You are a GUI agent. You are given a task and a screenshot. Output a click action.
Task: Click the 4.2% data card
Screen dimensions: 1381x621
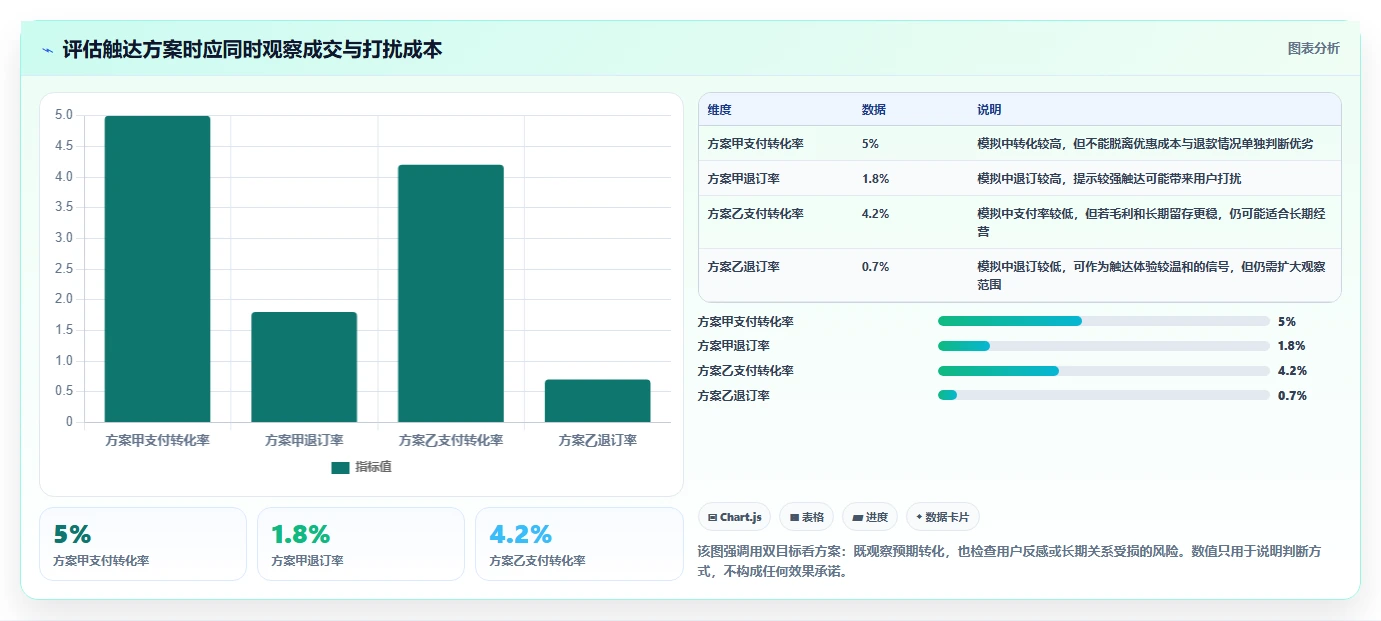(x=579, y=544)
